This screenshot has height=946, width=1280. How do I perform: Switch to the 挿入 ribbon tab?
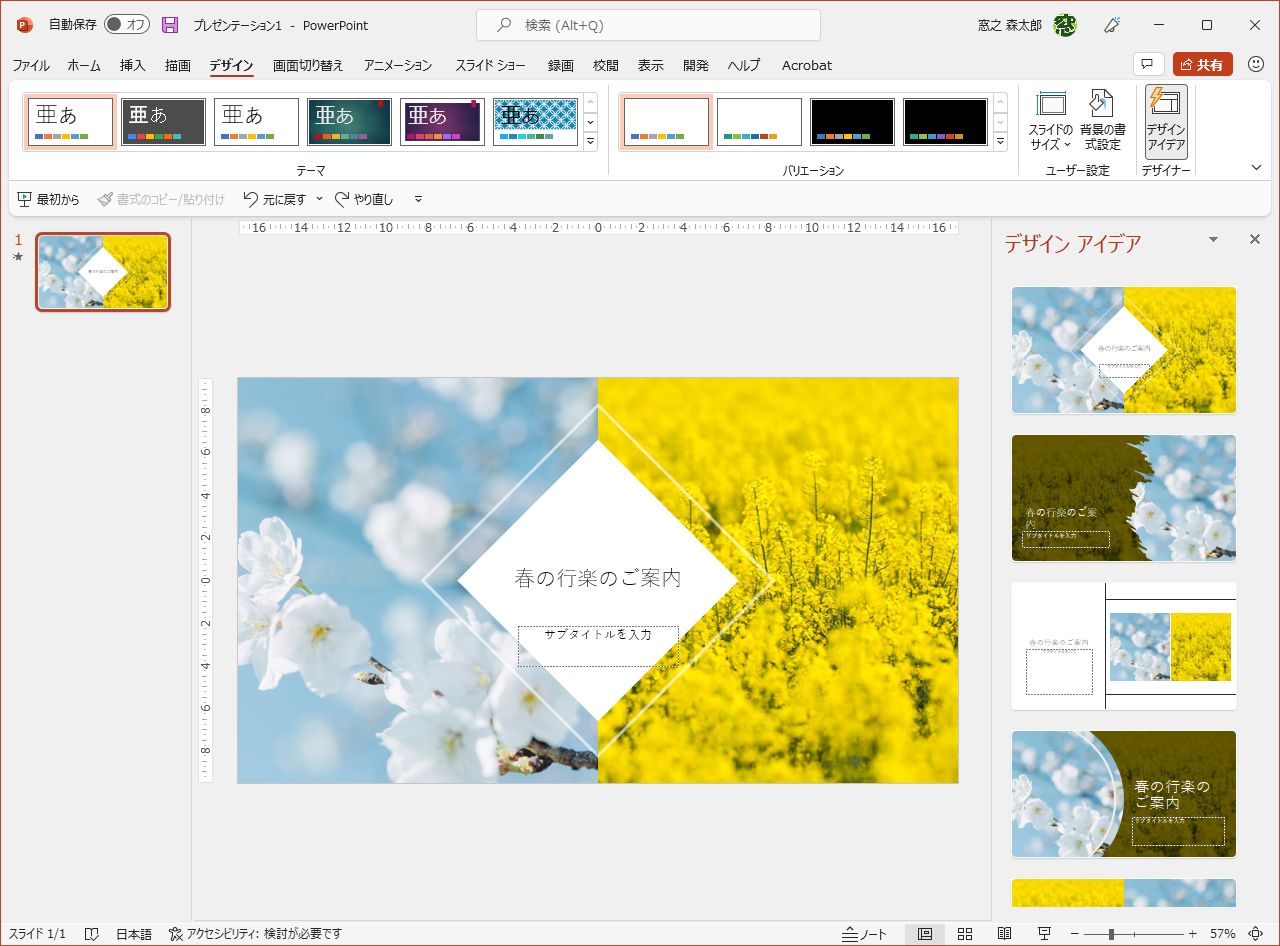[x=132, y=65]
